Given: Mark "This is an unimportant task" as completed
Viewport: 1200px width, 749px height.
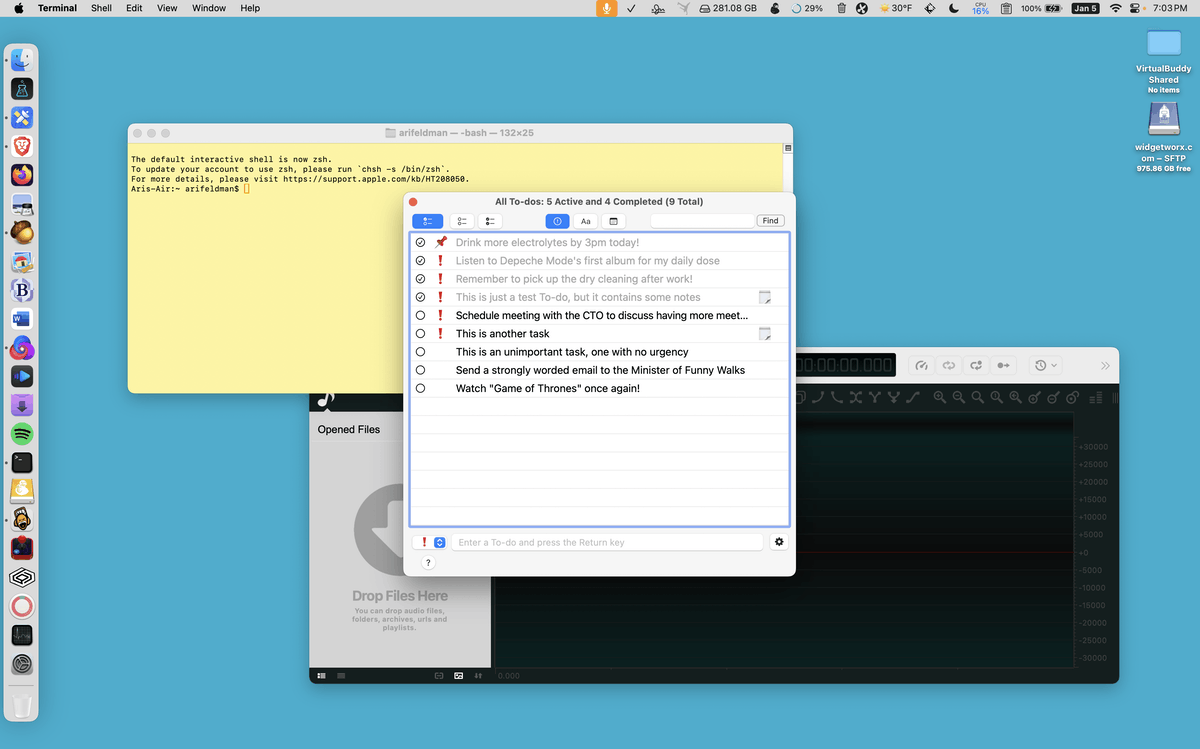Looking at the screenshot, I should [x=420, y=352].
